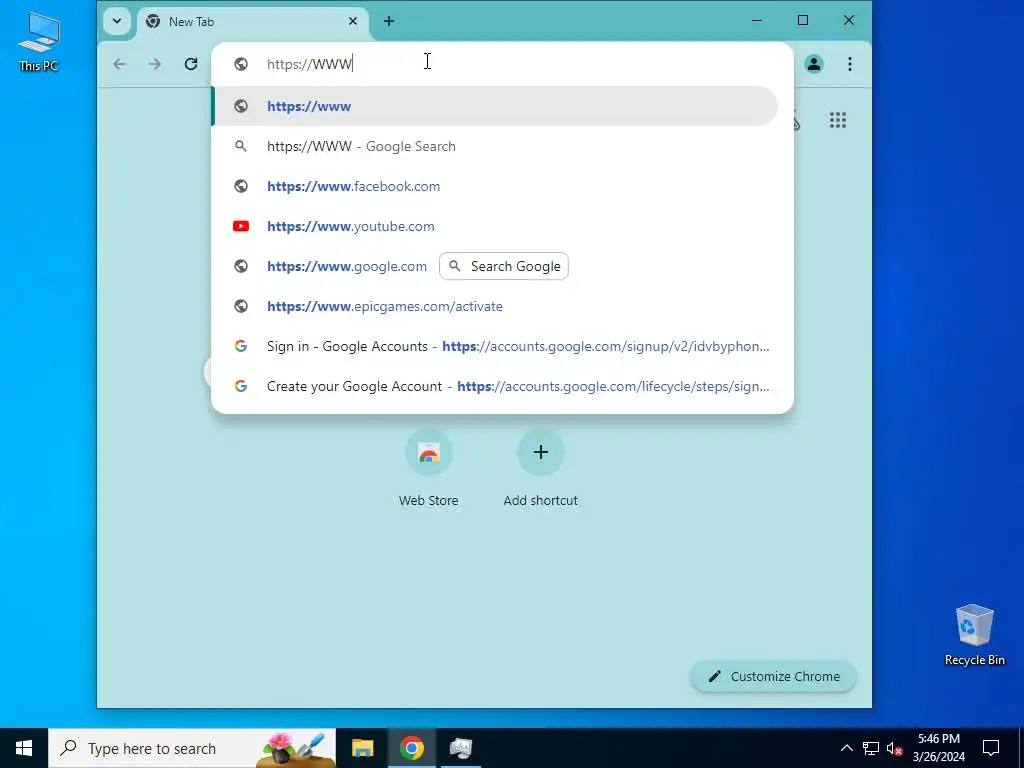Screen dimensions: 1024x768
Task: Go forward using the forward arrow
Action: click(x=155, y=64)
